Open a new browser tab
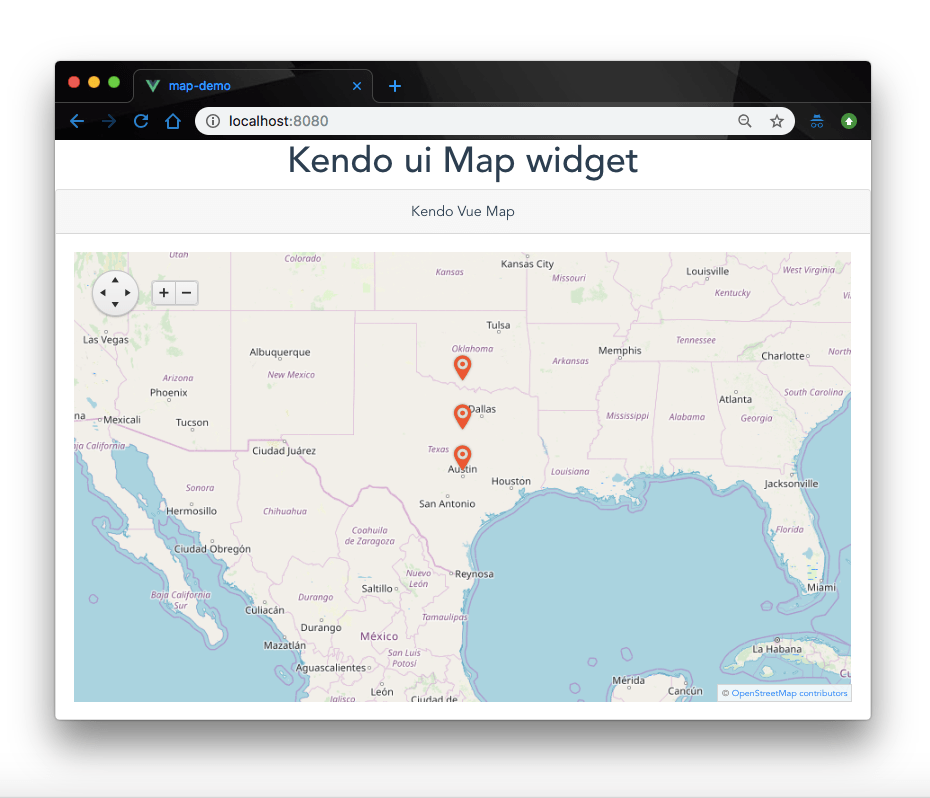This screenshot has width=930, height=798. (395, 86)
